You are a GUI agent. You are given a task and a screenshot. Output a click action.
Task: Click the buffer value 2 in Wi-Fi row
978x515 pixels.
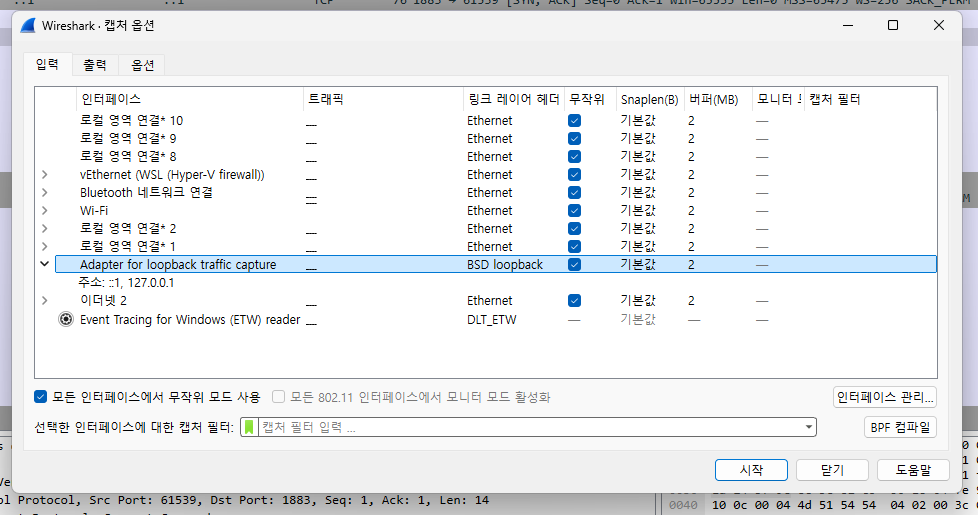[691, 211]
